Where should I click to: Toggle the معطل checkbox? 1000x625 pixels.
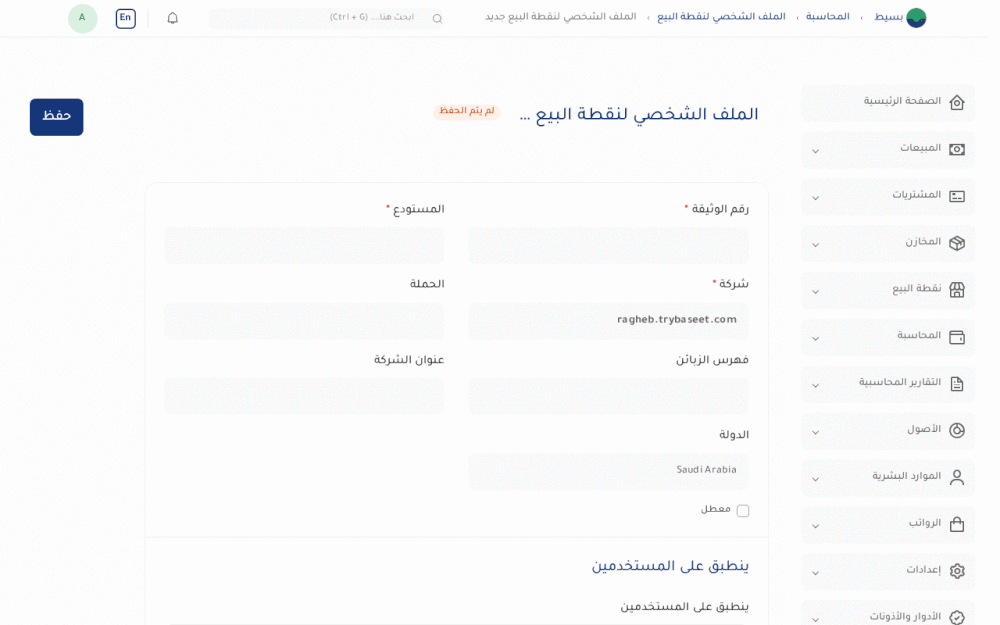[x=742, y=511]
